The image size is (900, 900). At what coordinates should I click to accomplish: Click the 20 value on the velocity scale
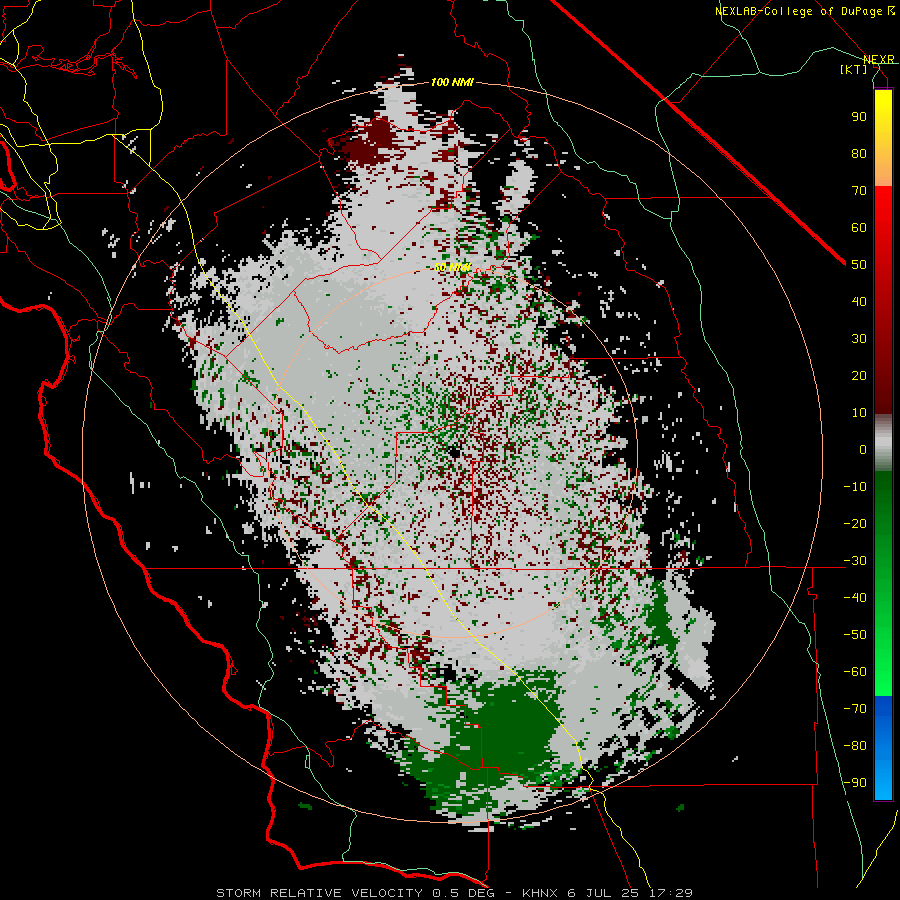(x=859, y=376)
